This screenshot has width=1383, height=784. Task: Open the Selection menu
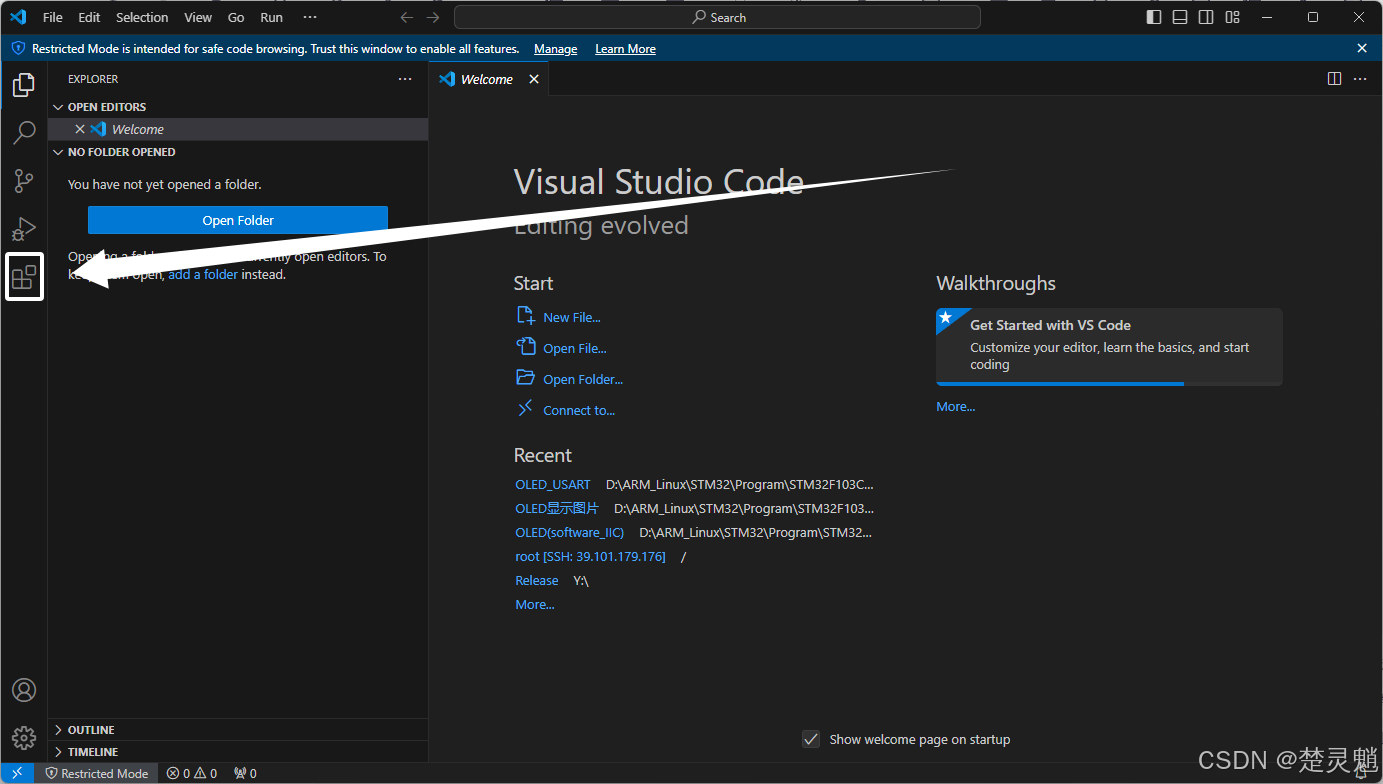tap(142, 17)
